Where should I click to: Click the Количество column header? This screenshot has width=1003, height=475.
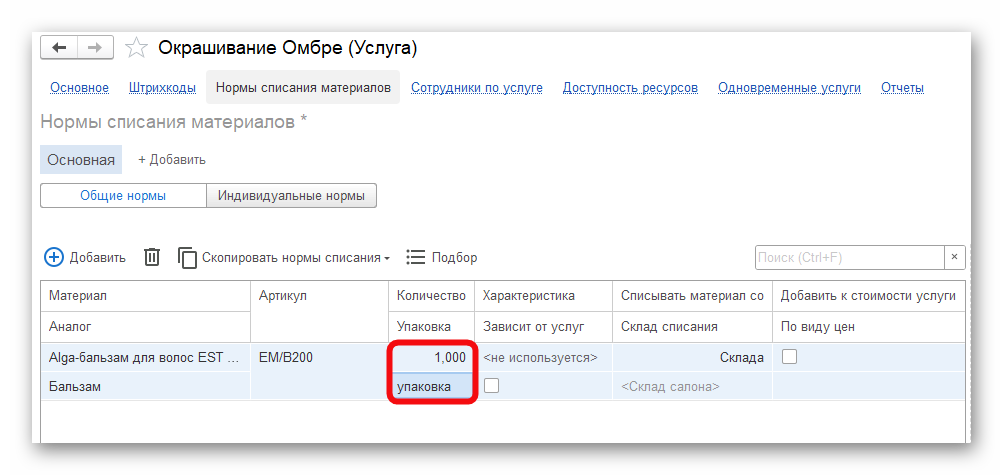point(432,295)
